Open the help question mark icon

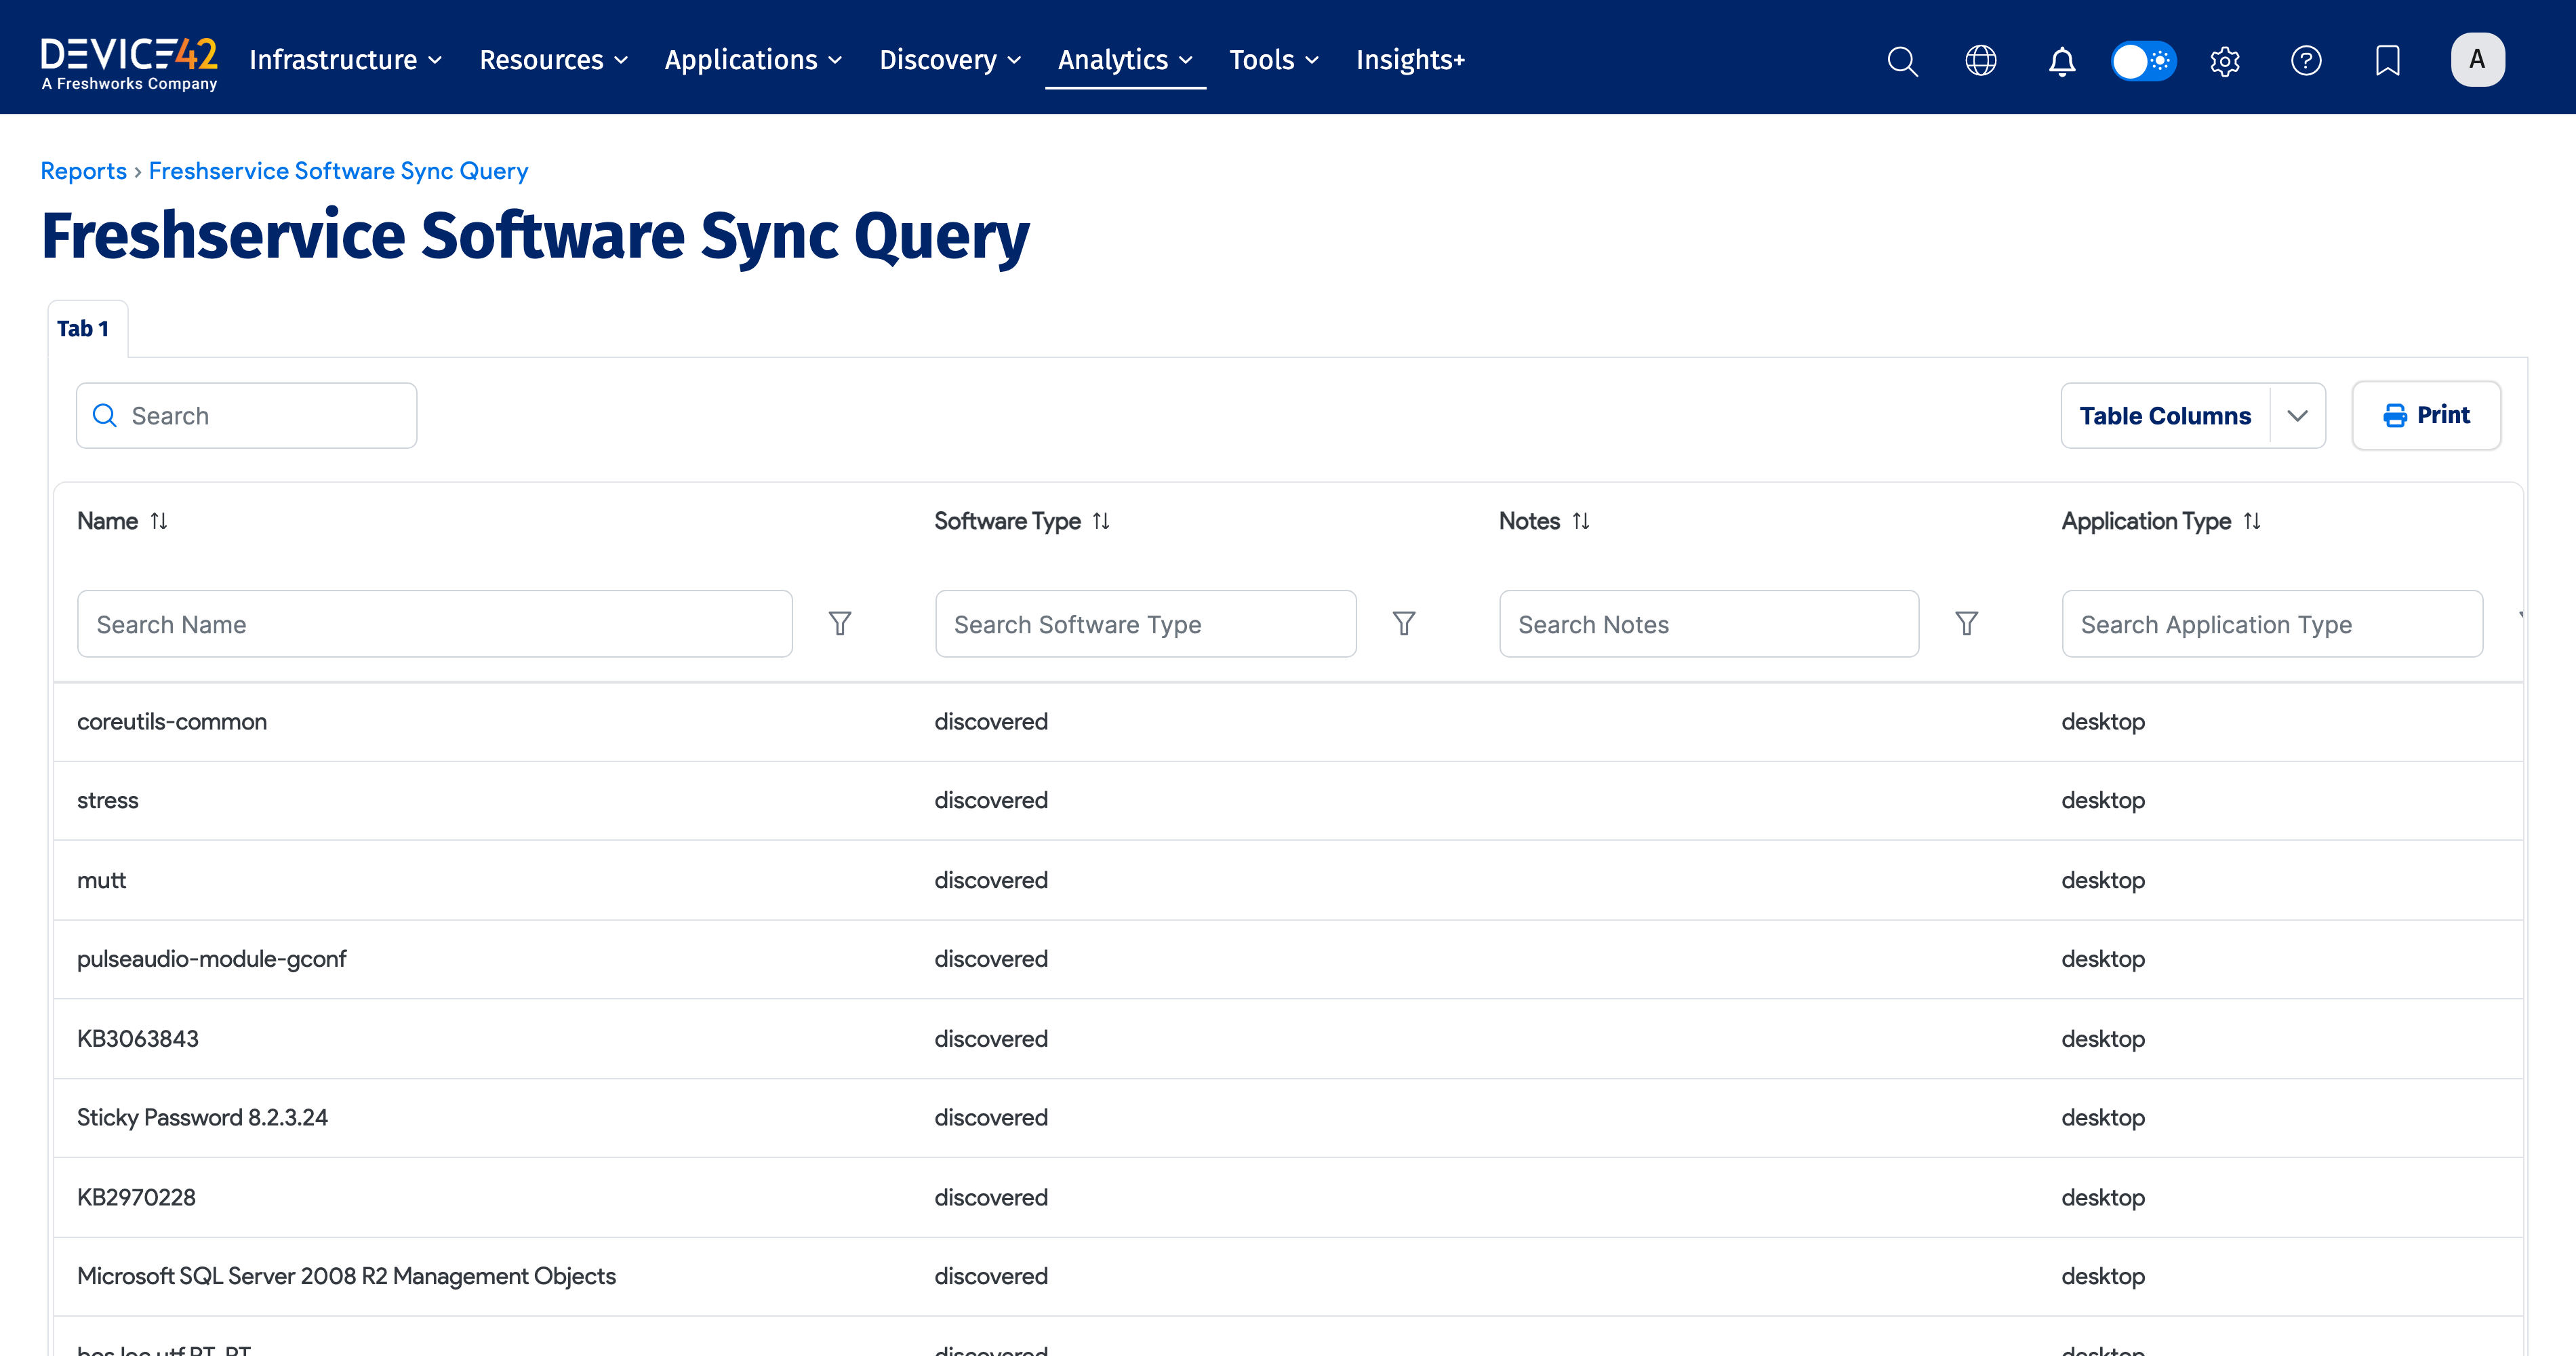click(x=2306, y=61)
